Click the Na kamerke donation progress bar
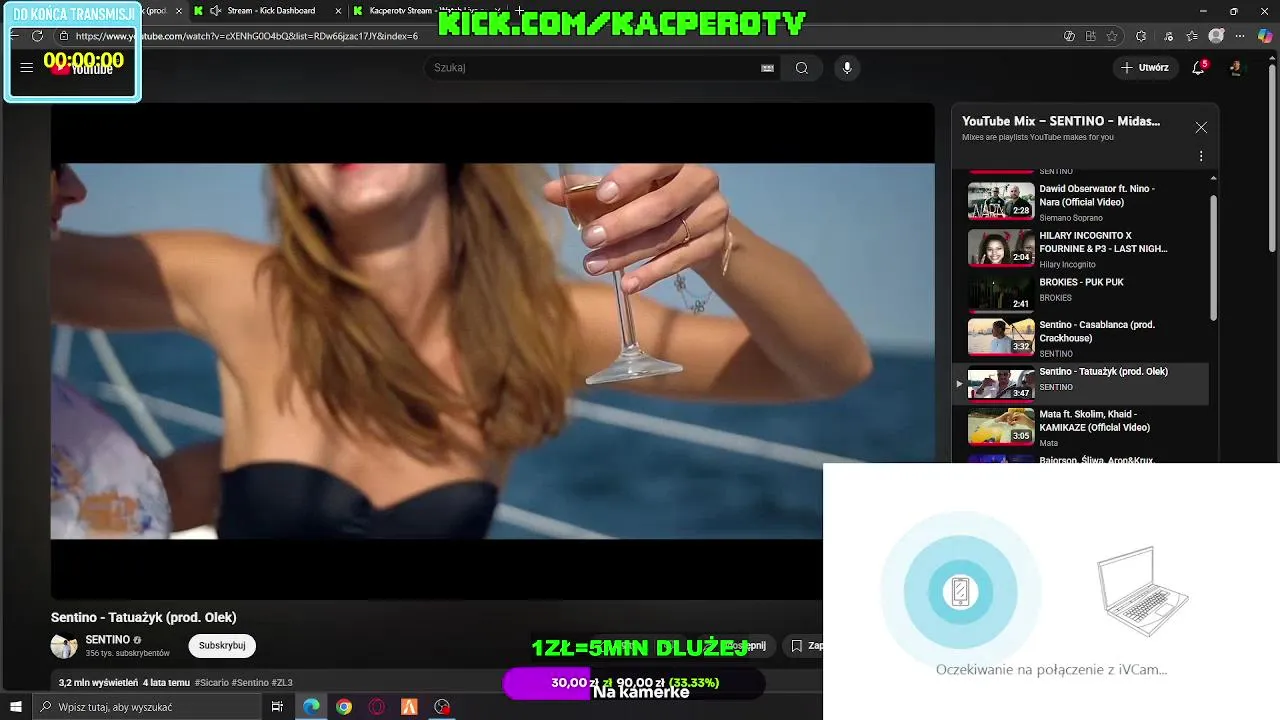 tap(634, 684)
